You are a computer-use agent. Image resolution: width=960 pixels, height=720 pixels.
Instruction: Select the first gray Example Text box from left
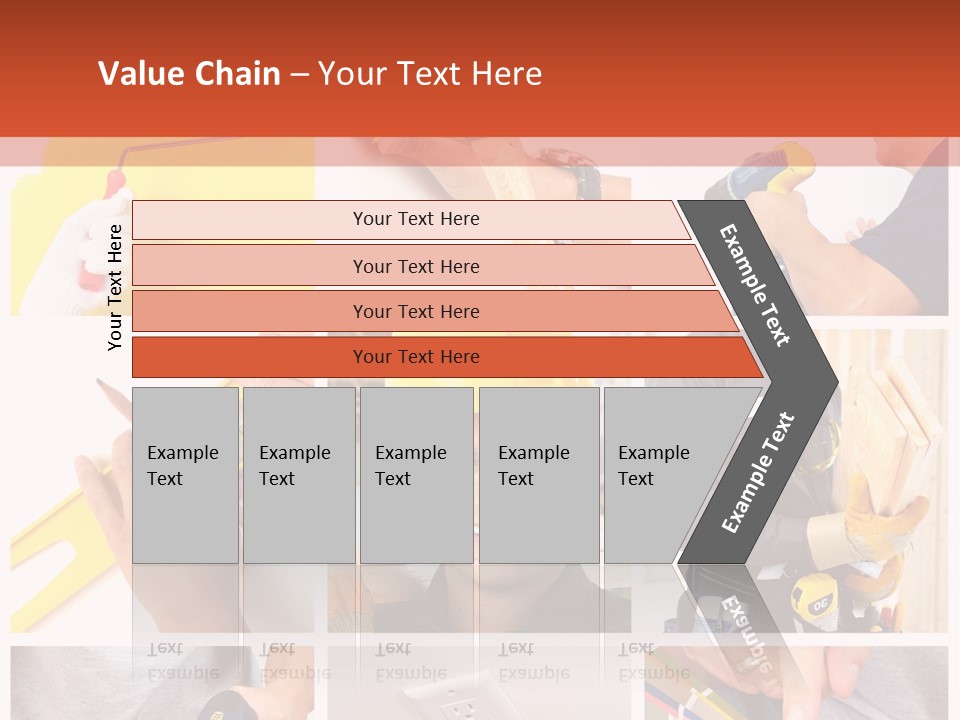tap(185, 475)
